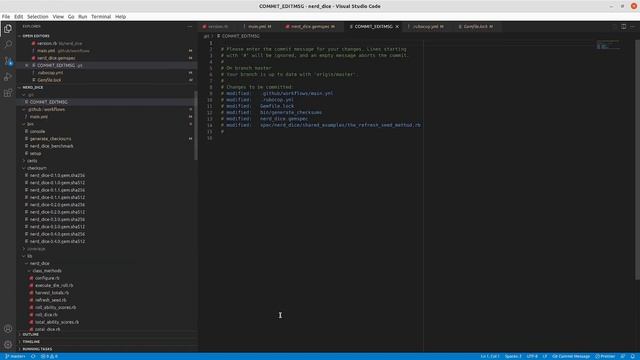The width and height of the screenshot is (640, 360).
Task: Click the explorer tree scrollbar
Action: coord(196,125)
